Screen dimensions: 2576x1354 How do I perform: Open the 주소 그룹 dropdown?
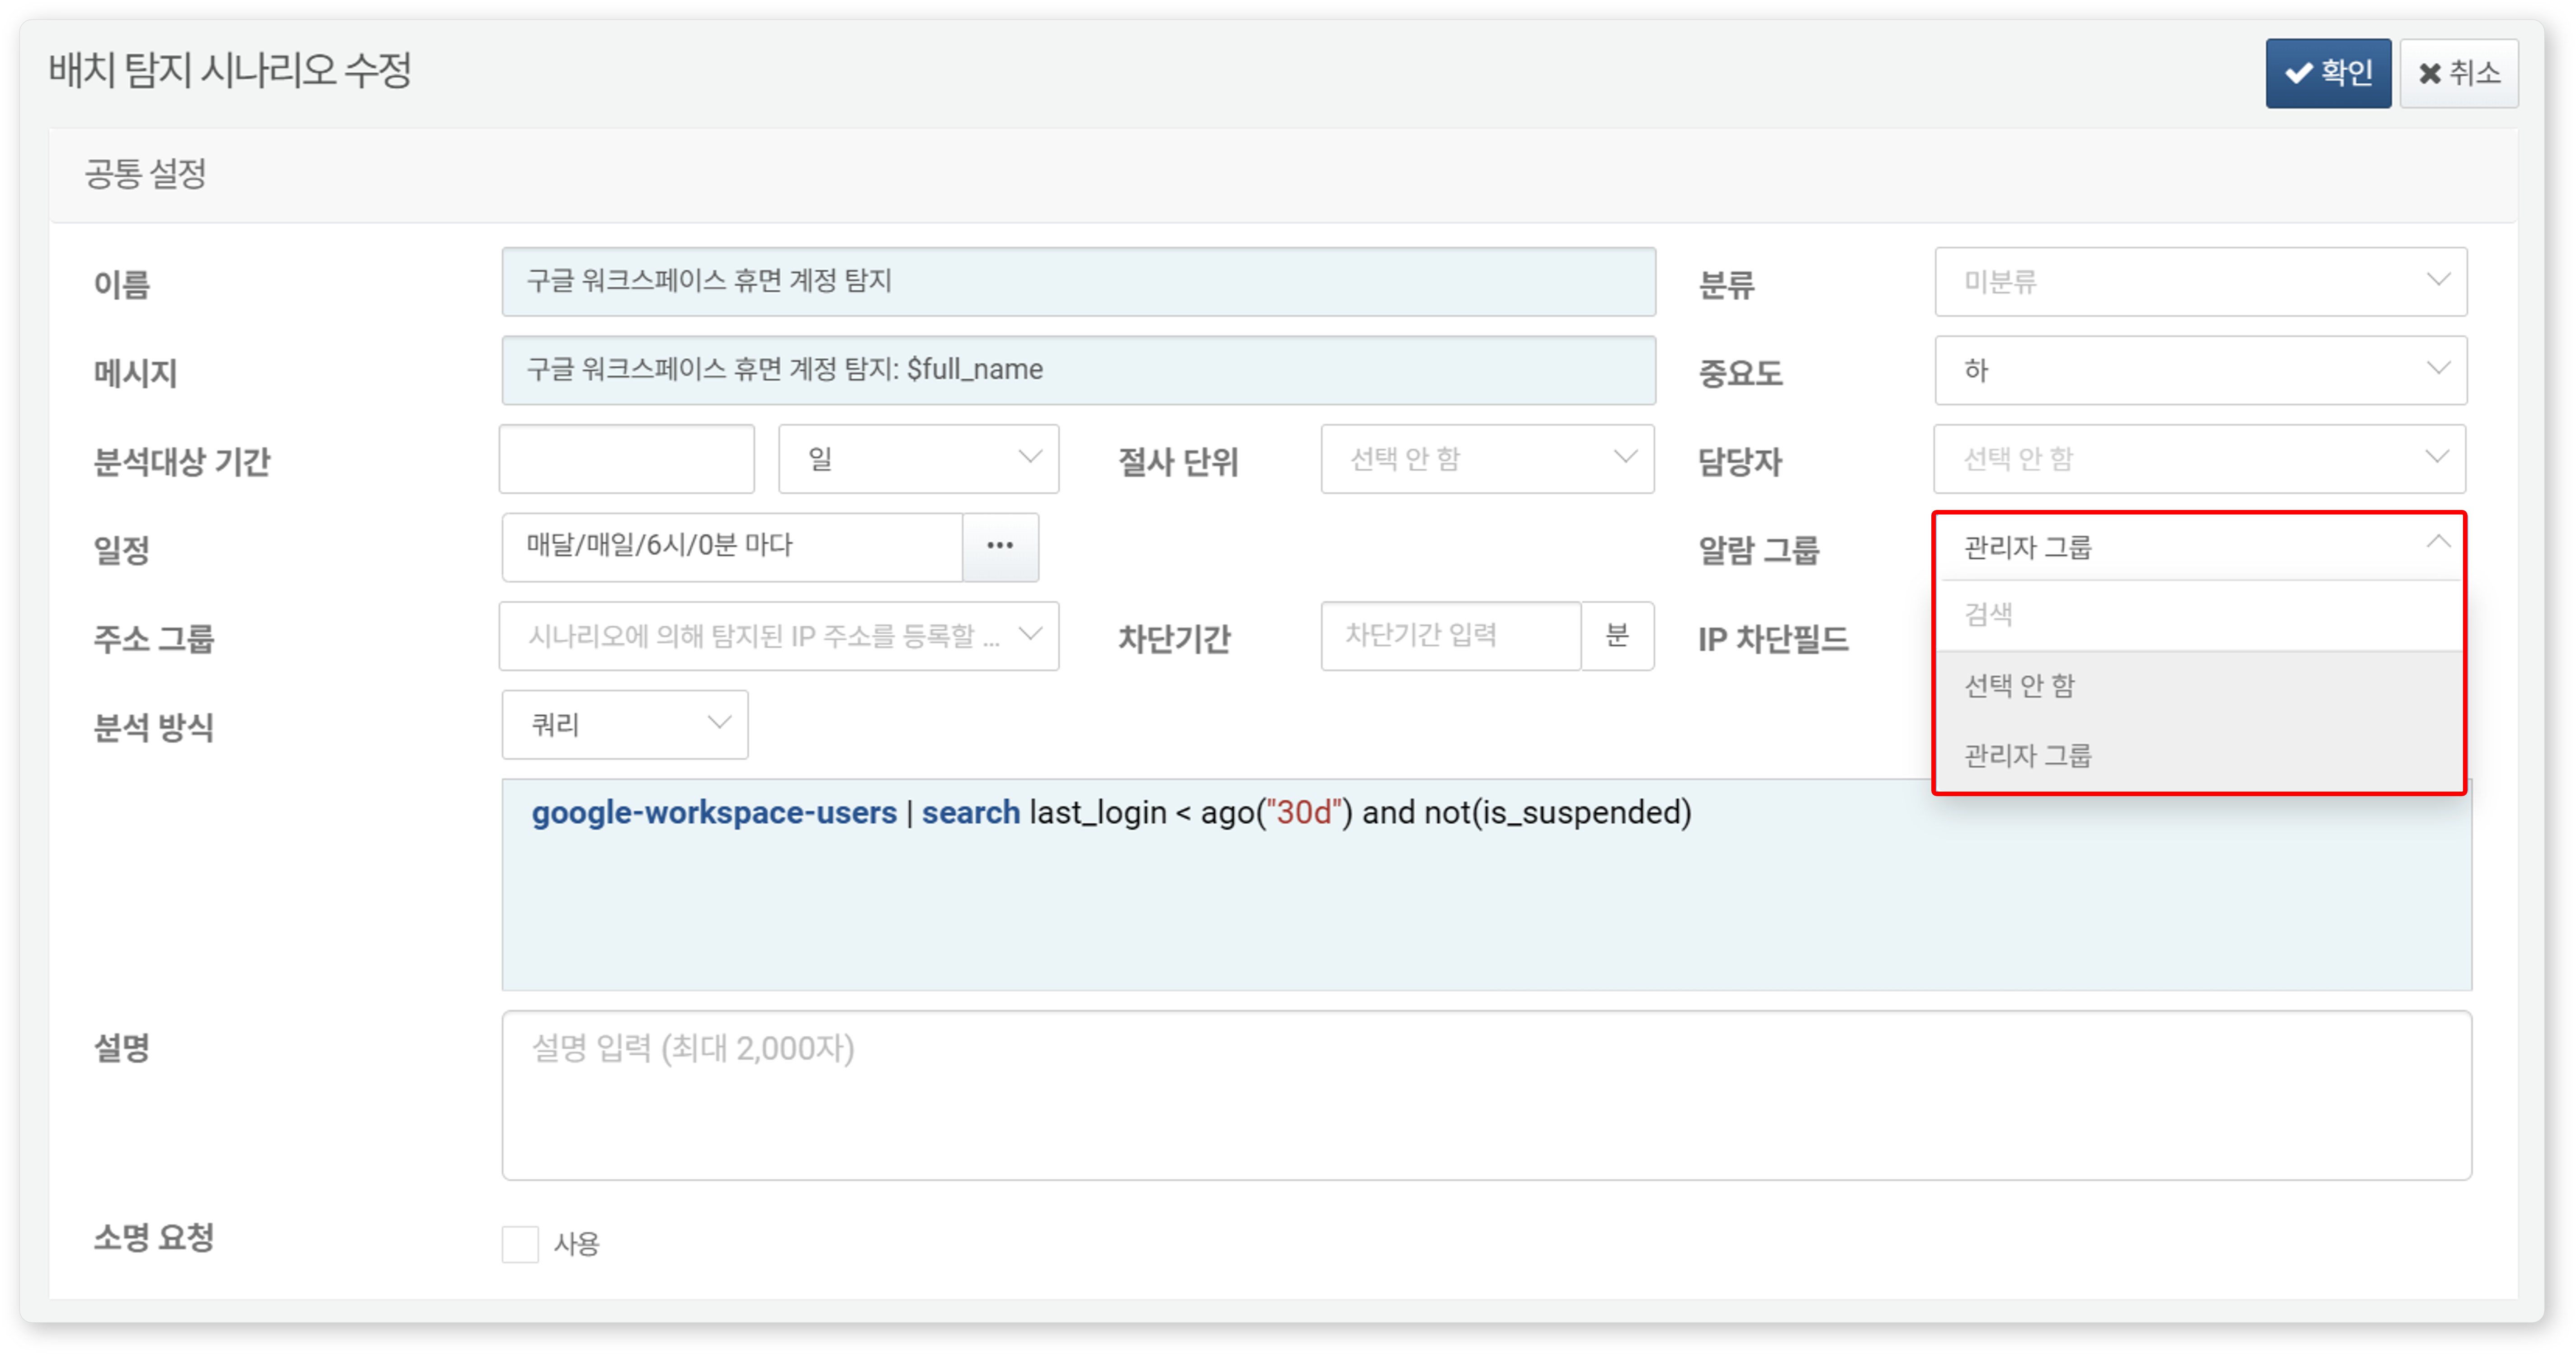pyautogui.click(x=779, y=636)
